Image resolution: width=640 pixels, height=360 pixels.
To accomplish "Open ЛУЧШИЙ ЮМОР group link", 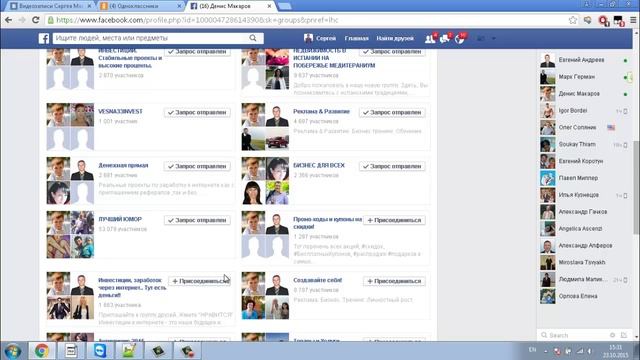I will [120, 219].
